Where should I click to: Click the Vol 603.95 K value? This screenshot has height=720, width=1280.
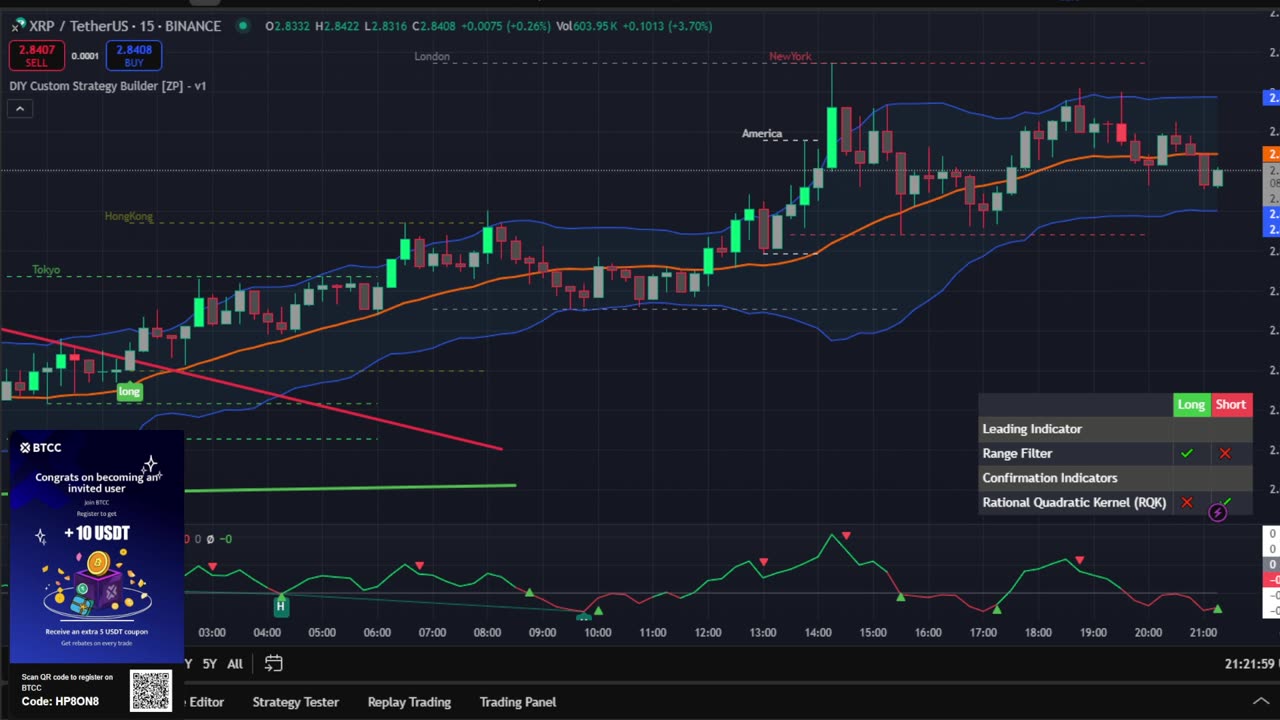tap(595, 26)
